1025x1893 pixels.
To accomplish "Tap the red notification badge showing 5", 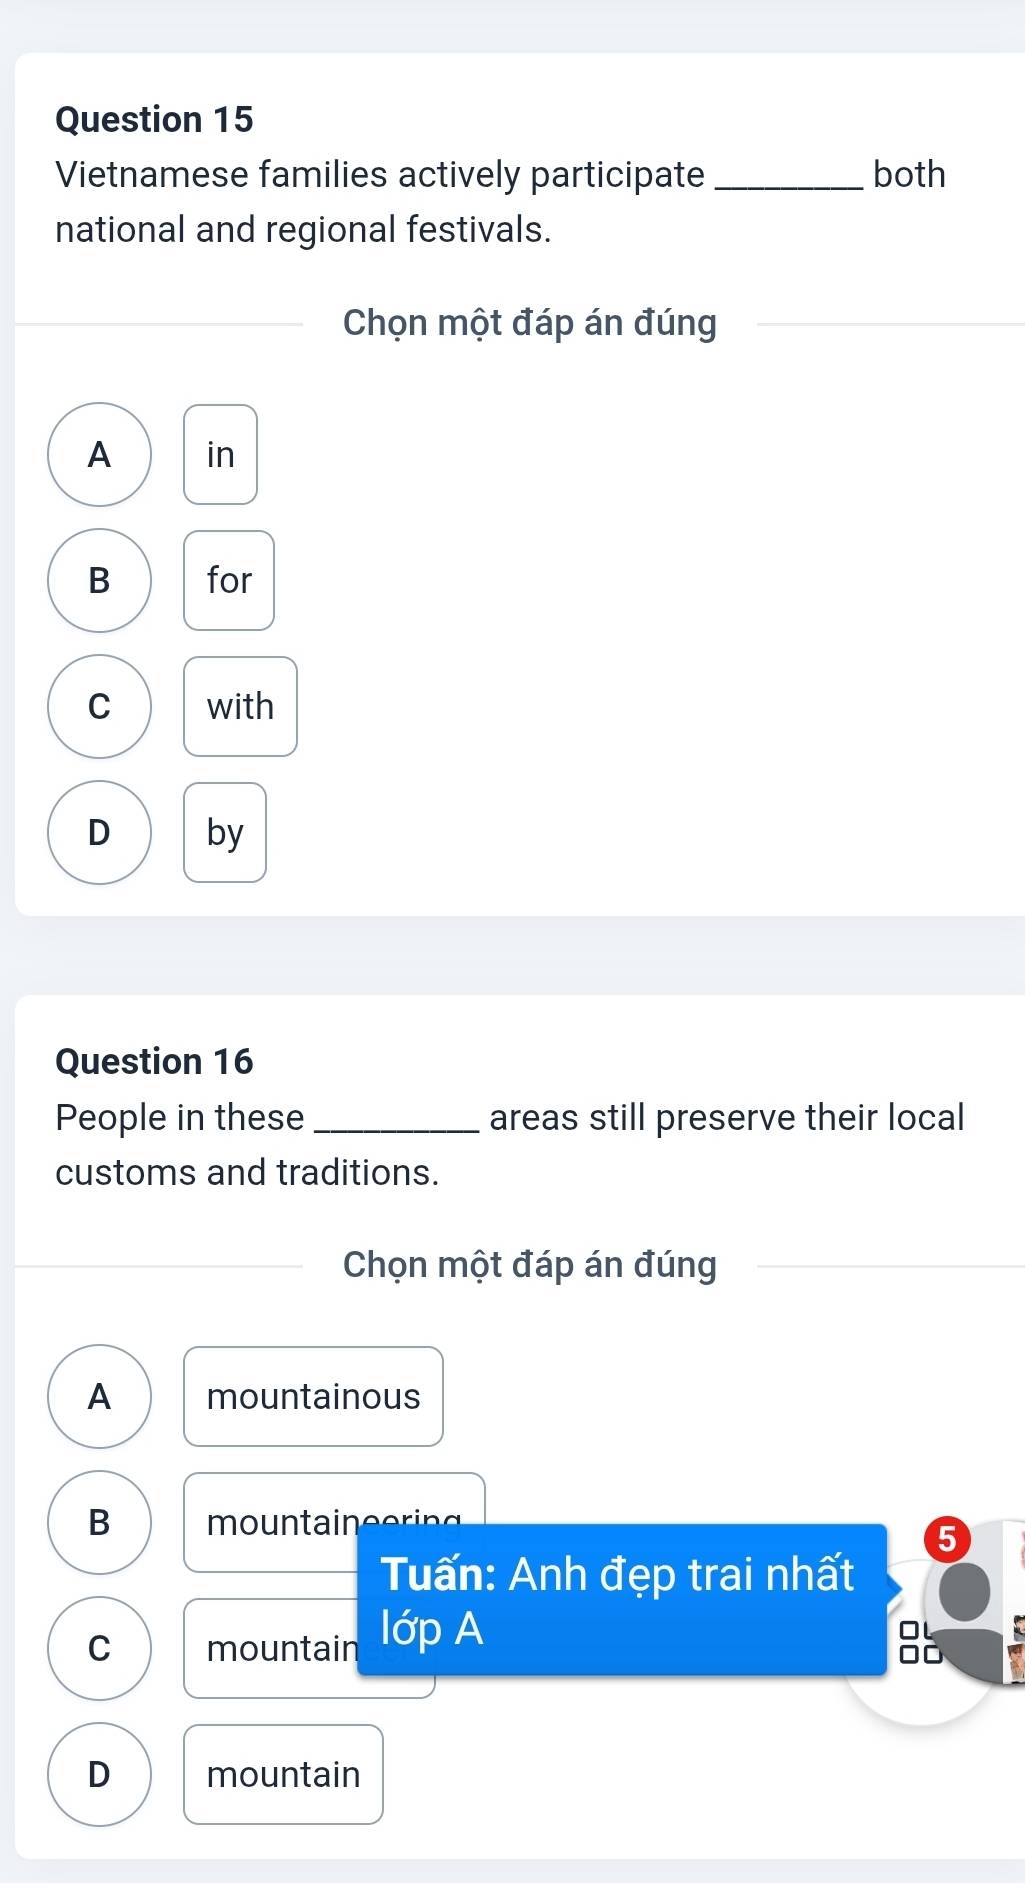I will (947, 1539).
